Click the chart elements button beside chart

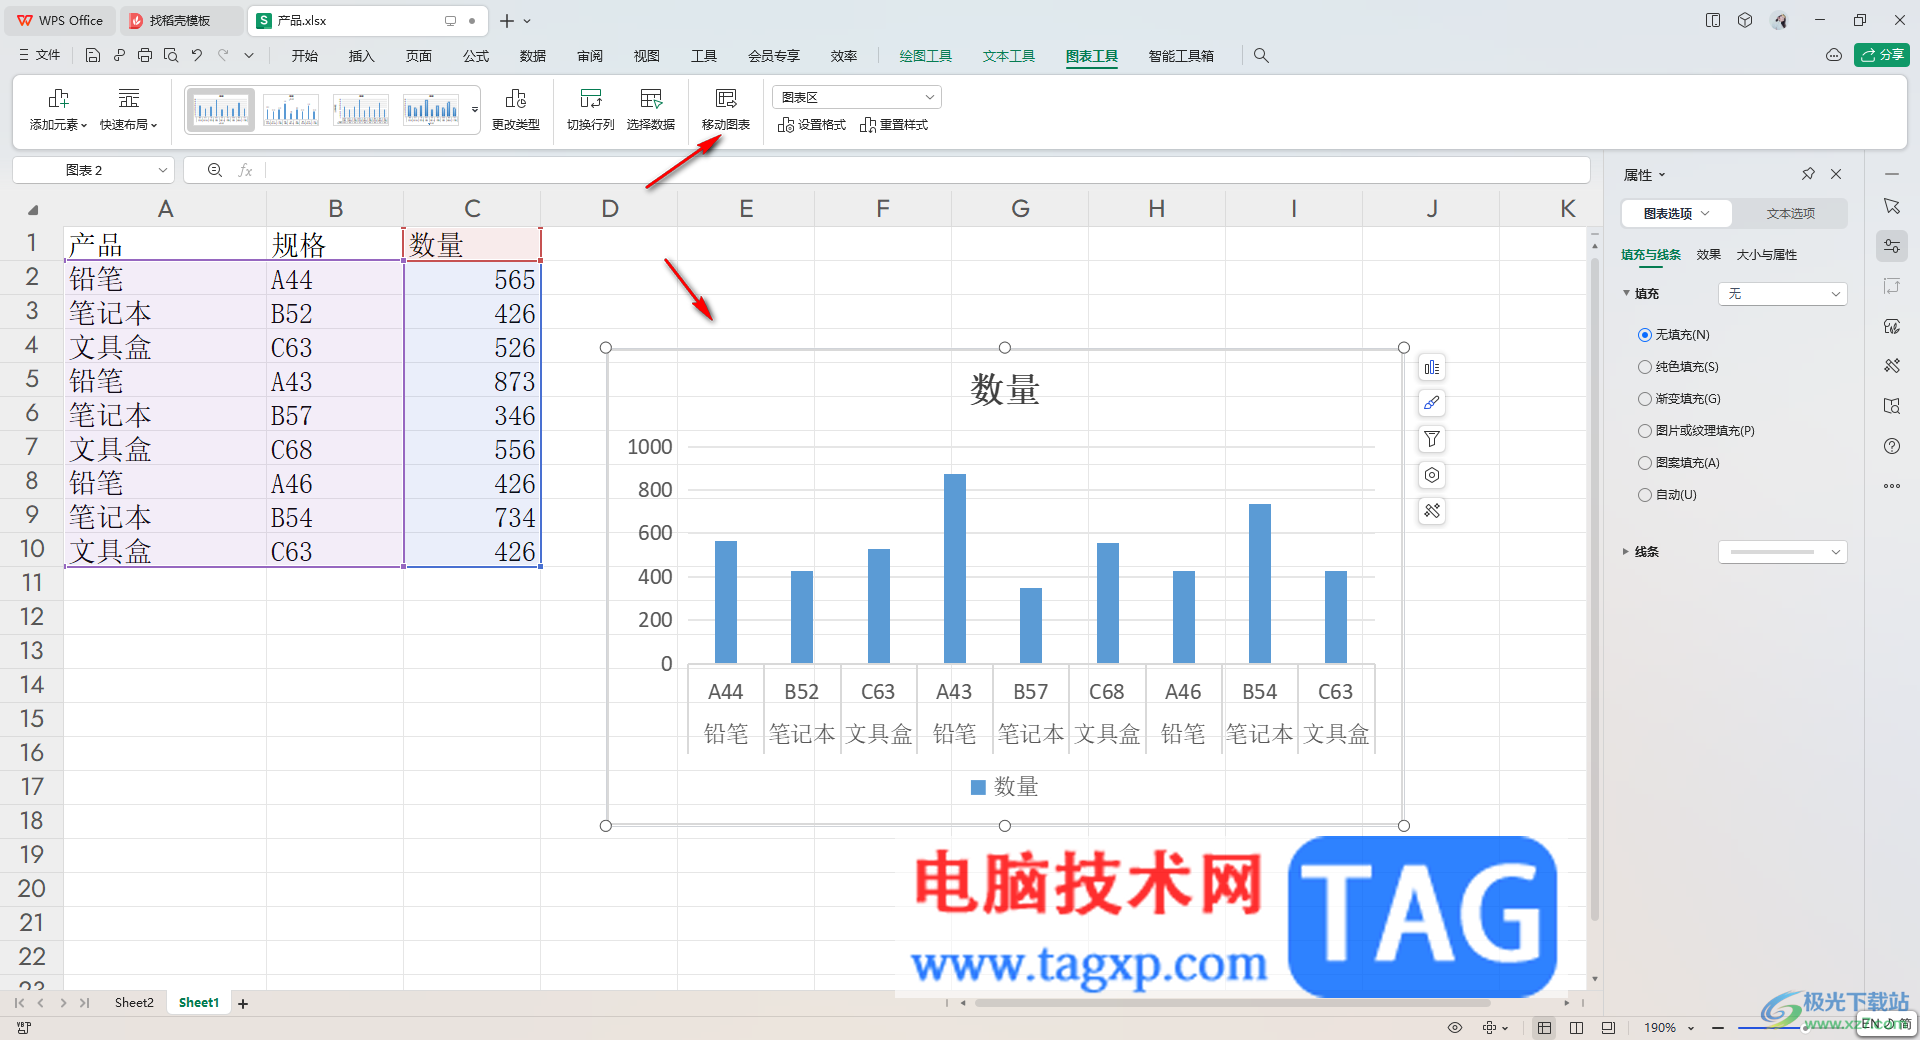pos(1432,368)
